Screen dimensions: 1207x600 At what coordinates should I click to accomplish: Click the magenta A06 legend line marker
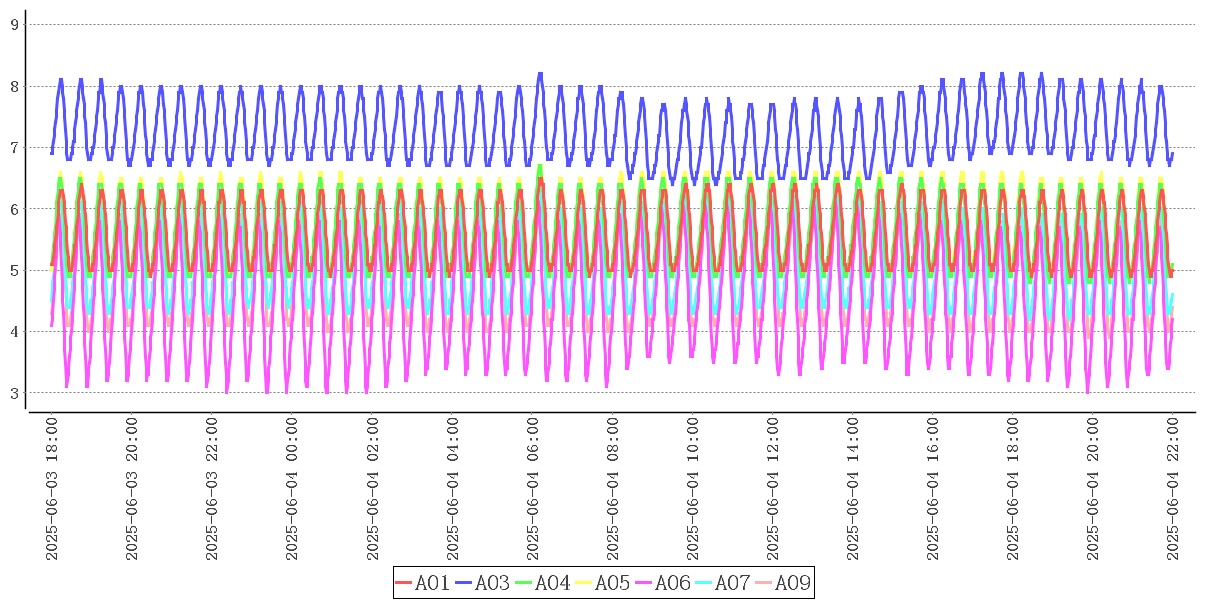pyautogui.click(x=644, y=582)
